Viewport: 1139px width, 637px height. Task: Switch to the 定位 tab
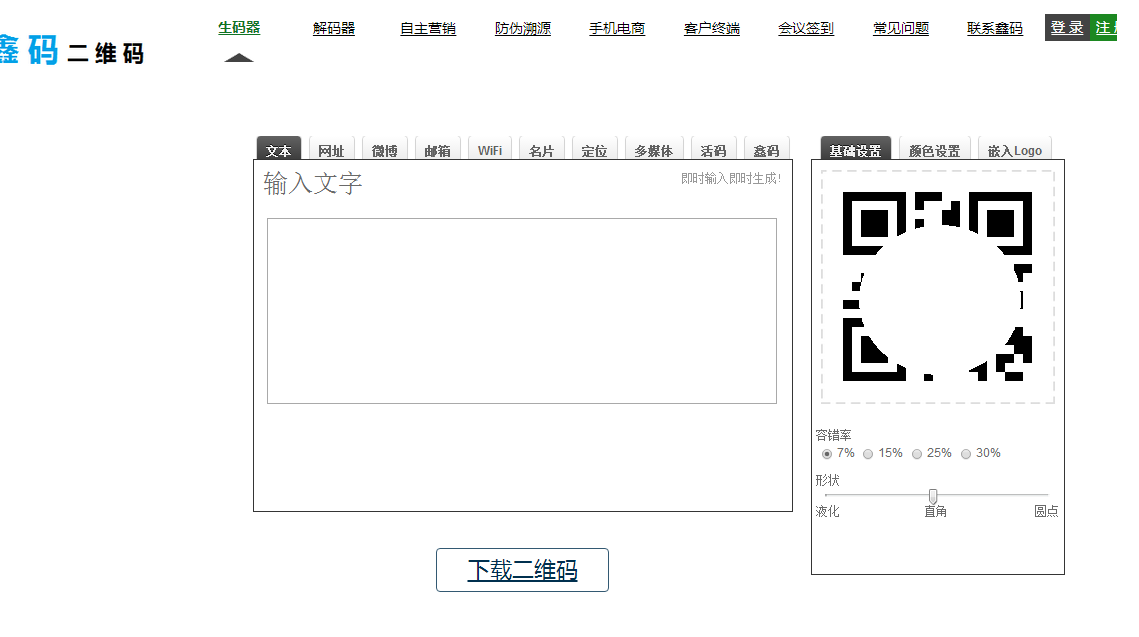pyautogui.click(x=594, y=149)
